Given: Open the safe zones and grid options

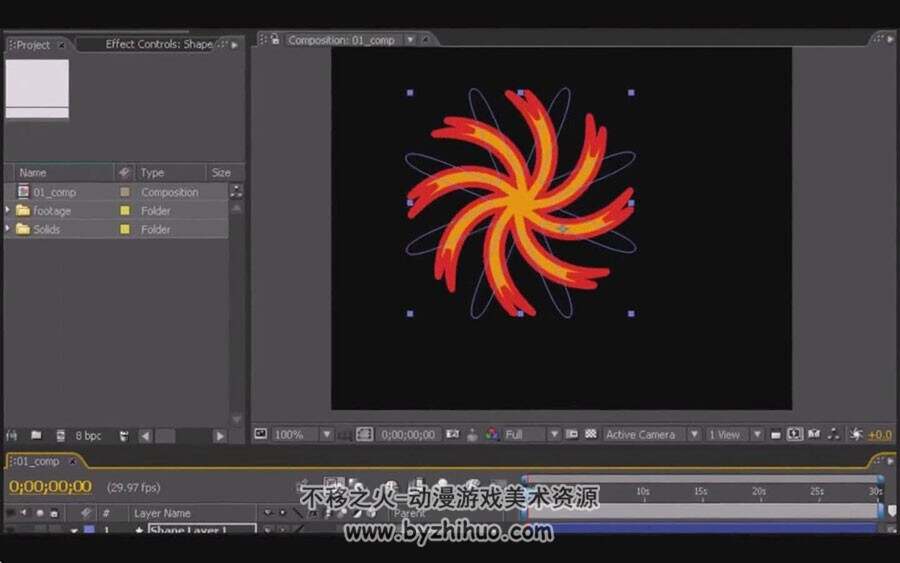Looking at the screenshot, I should [x=344, y=435].
